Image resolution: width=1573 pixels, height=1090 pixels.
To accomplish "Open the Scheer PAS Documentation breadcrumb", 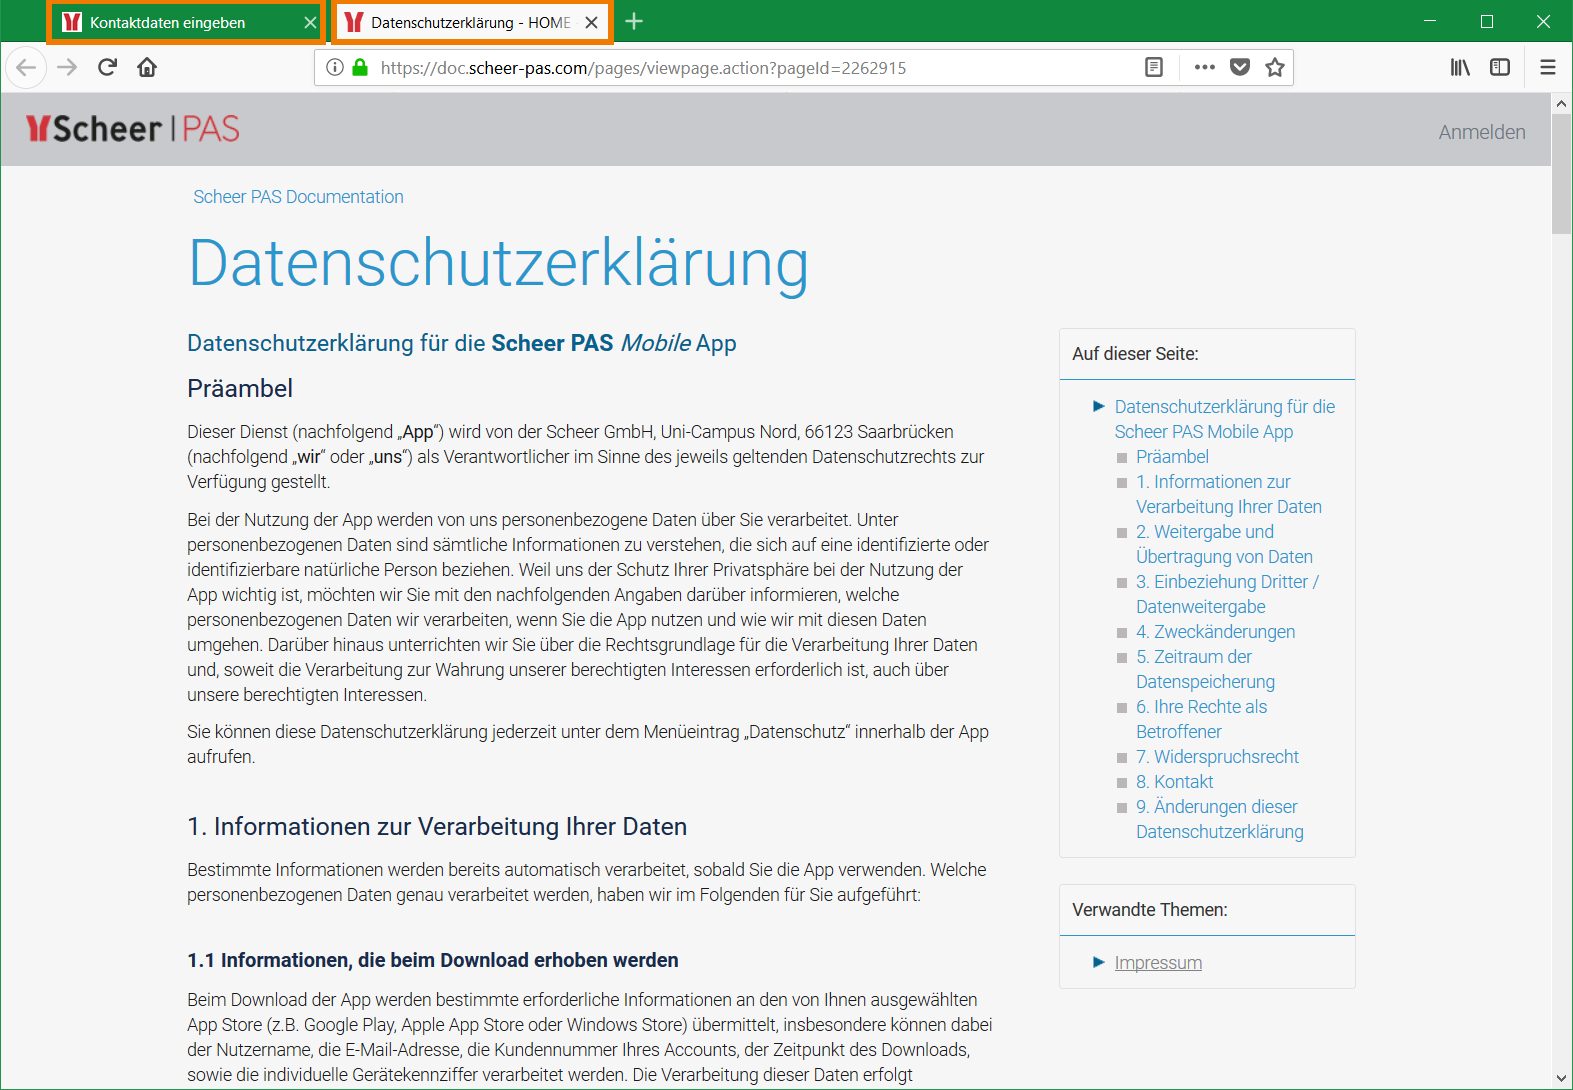I will [298, 197].
